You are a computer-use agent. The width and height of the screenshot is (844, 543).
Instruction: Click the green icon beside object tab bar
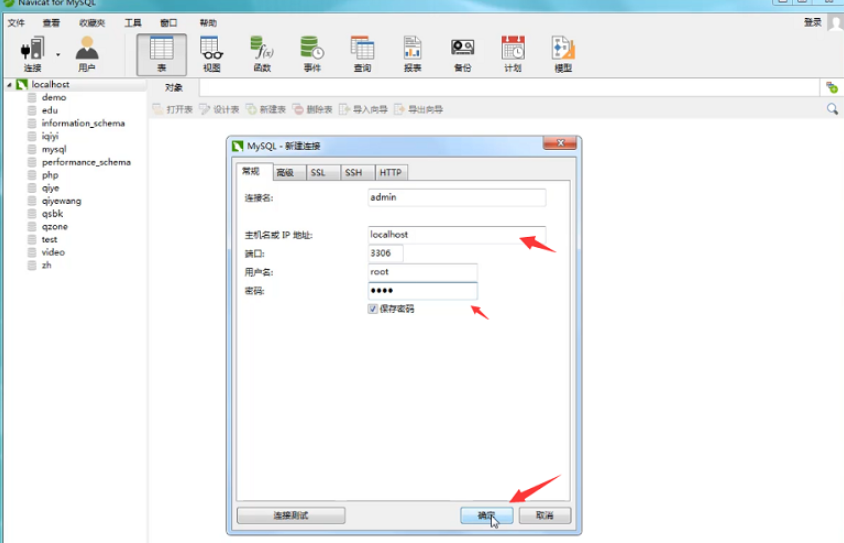[x=832, y=87]
